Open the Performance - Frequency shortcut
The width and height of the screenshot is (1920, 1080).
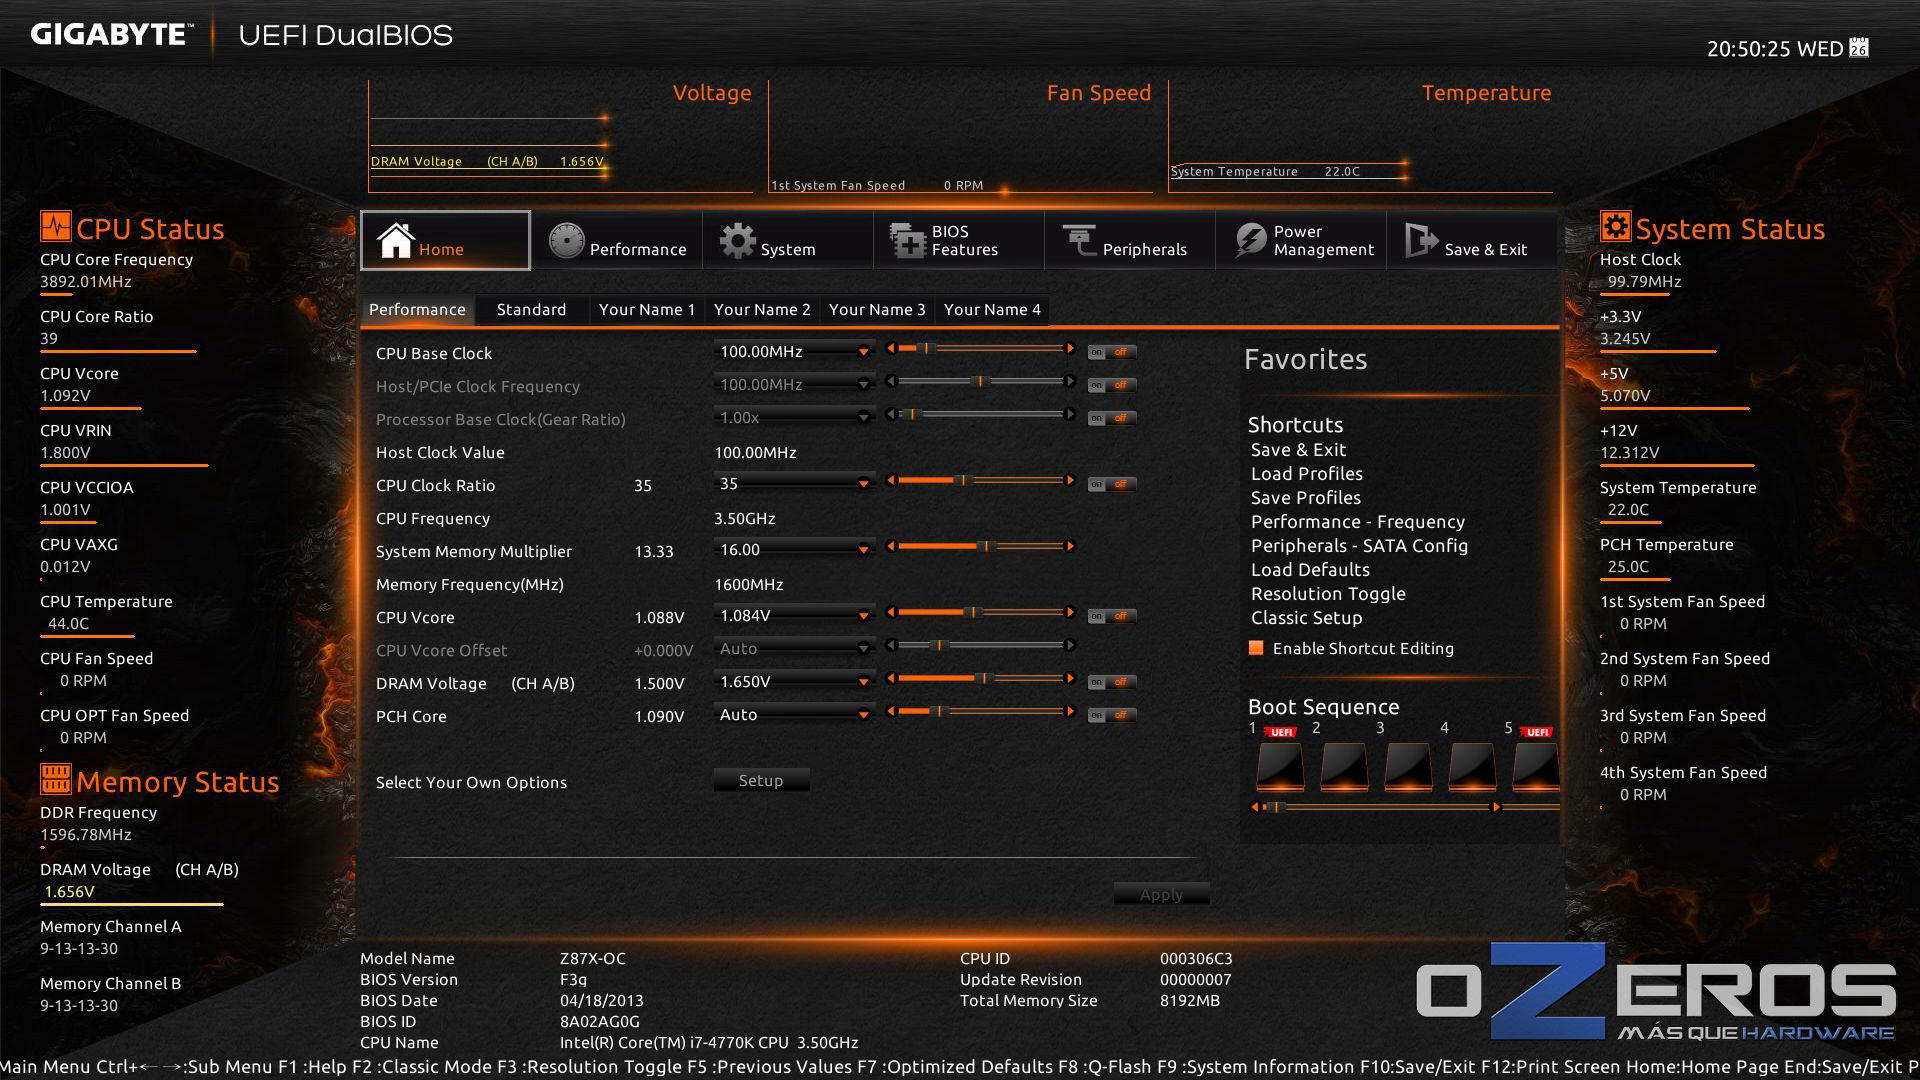(1357, 521)
